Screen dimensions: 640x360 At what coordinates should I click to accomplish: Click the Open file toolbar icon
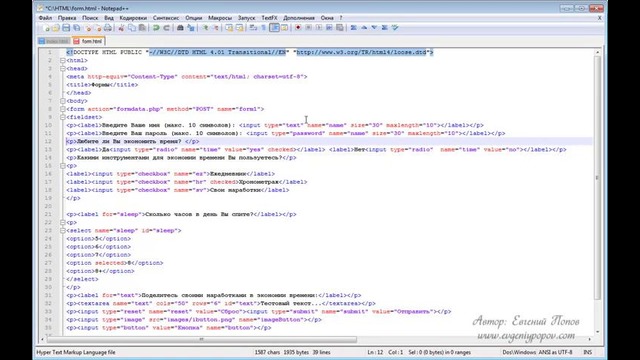(56, 28)
